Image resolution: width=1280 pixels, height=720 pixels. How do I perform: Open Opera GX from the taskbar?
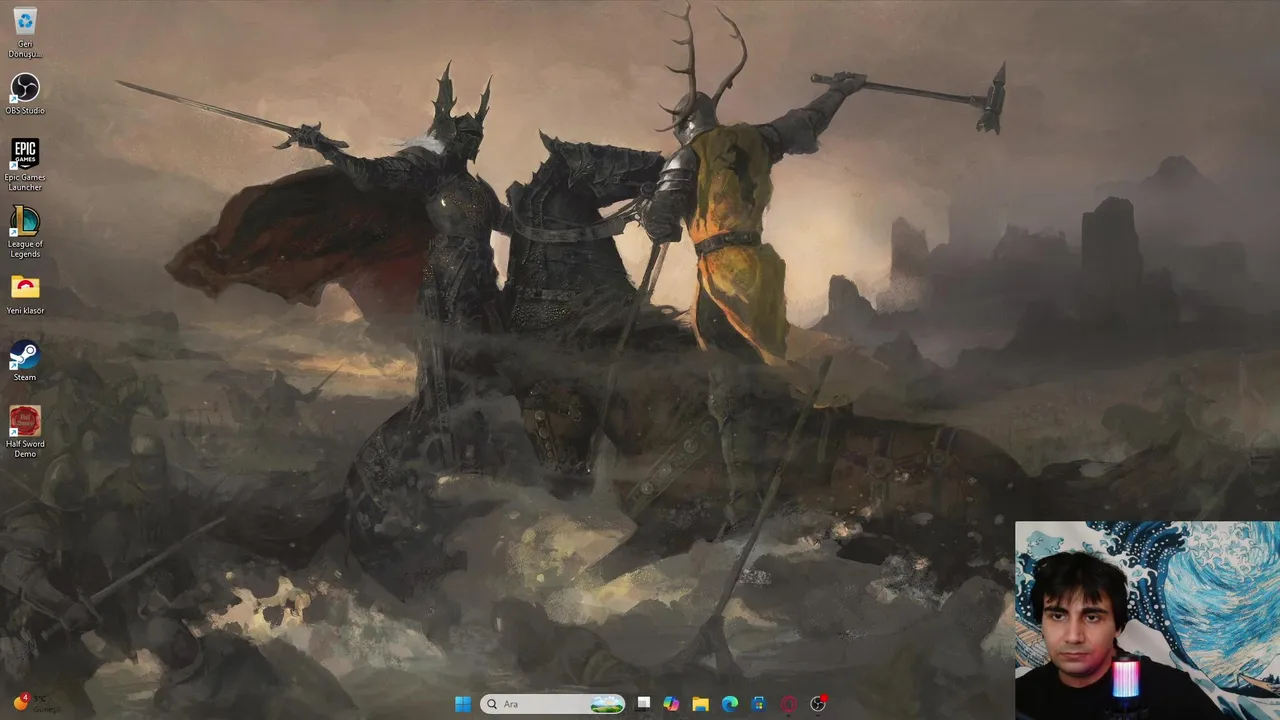(788, 704)
